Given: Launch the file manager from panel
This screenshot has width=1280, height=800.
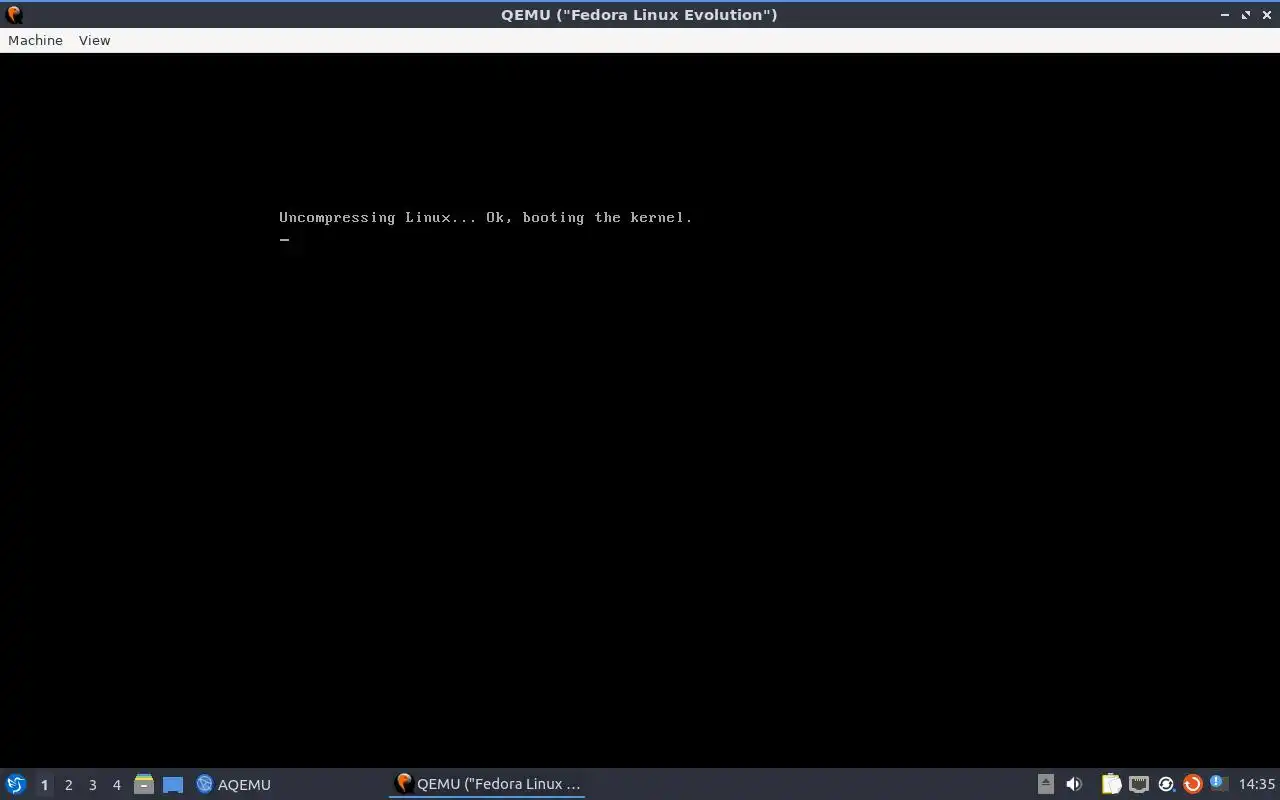Looking at the screenshot, I should click(x=144, y=784).
